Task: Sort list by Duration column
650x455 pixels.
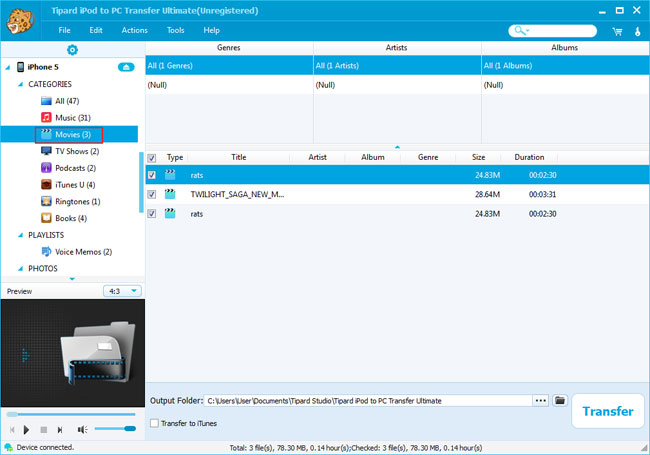Action: click(529, 157)
